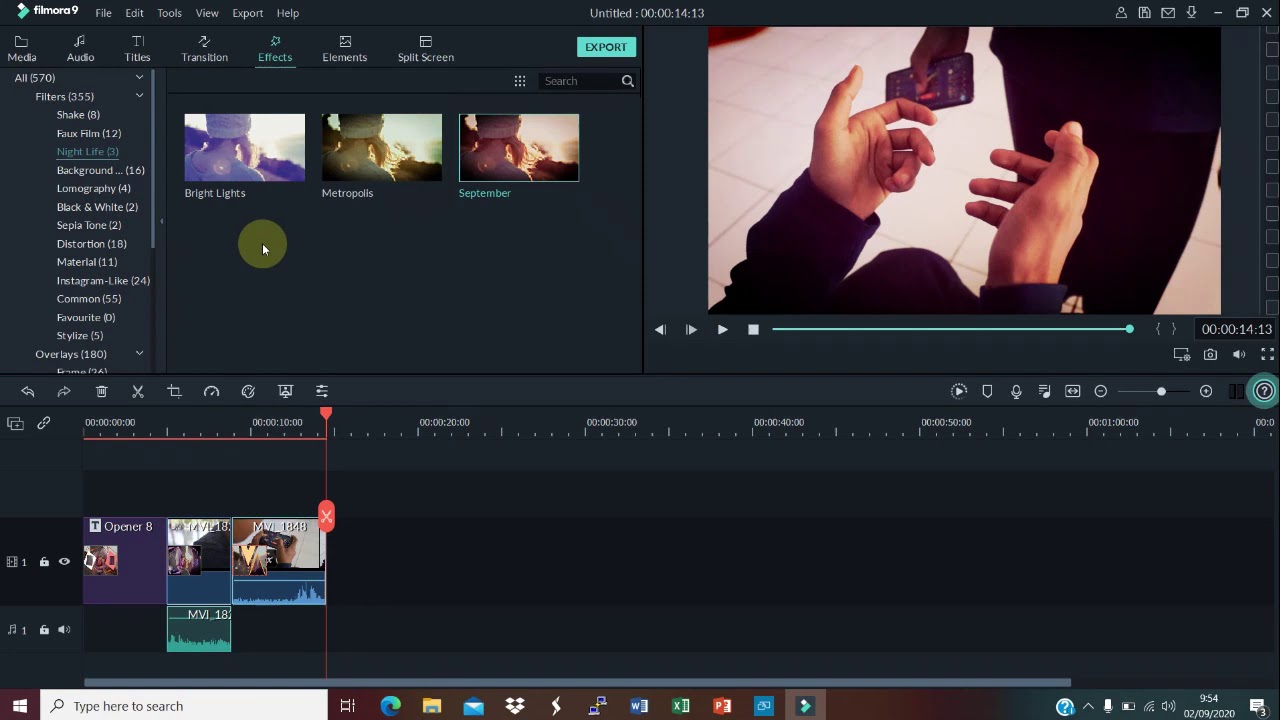The image size is (1280, 720).
Task: Switch to the Elements tab
Action: point(344,48)
